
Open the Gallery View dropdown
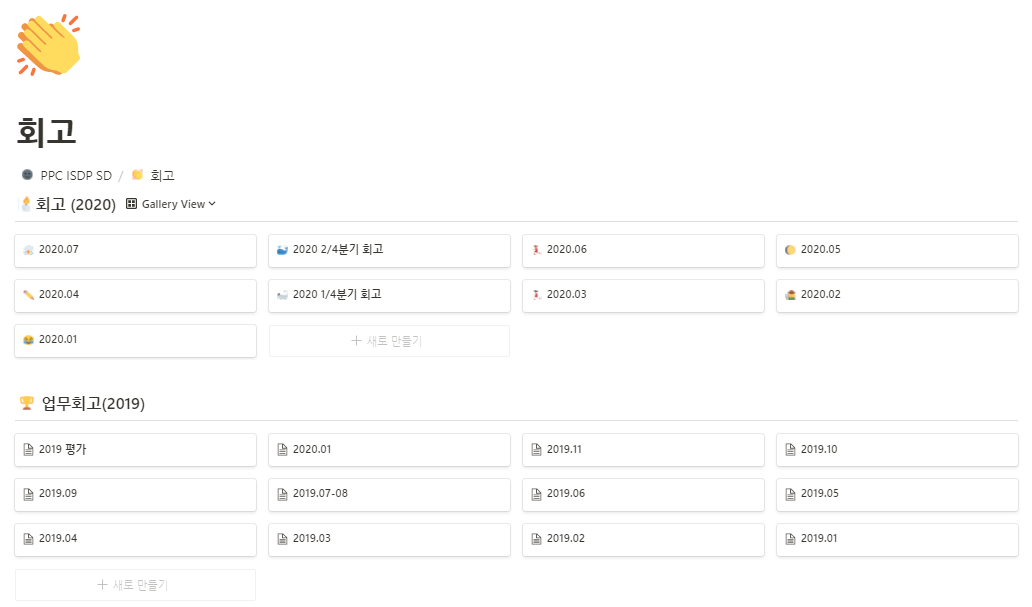pyautogui.click(x=170, y=204)
